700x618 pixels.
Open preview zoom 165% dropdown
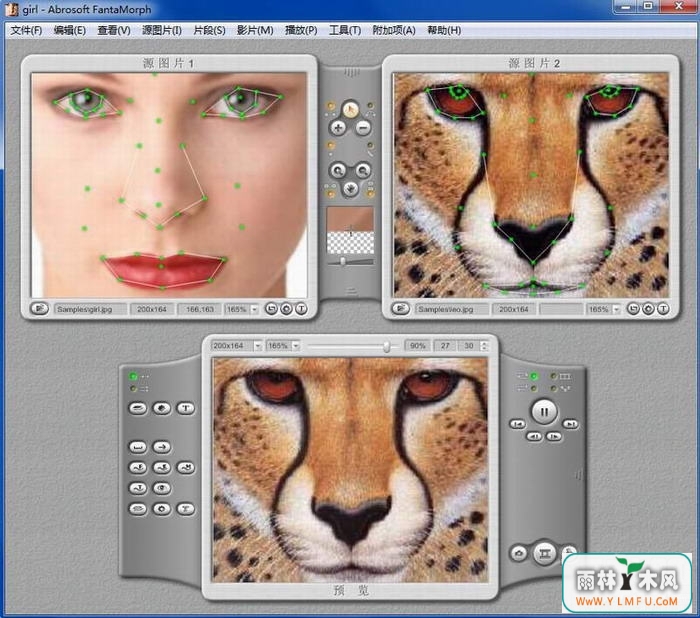tap(296, 346)
